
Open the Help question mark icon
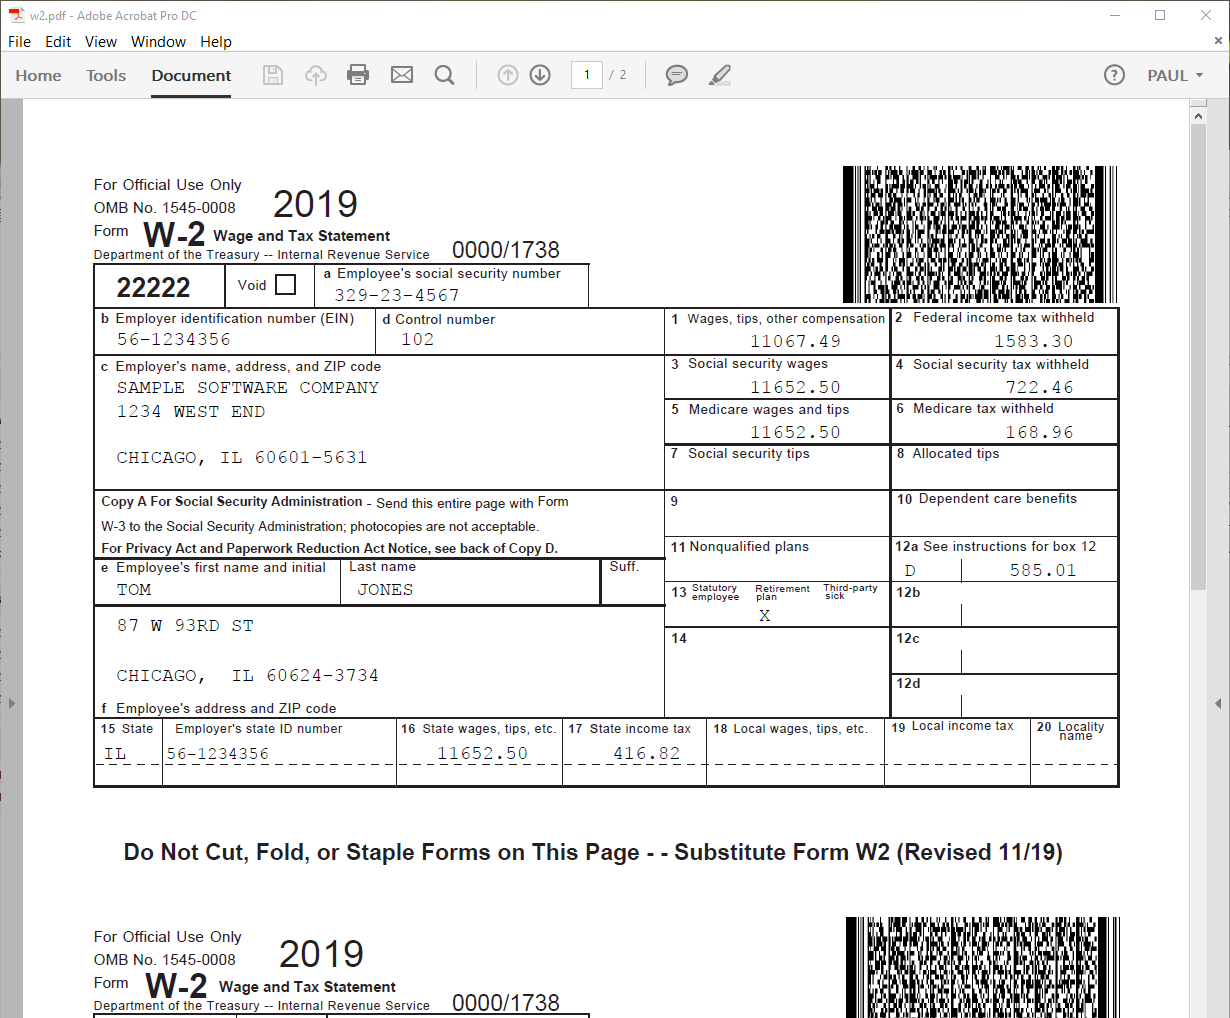(x=1114, y=75)
